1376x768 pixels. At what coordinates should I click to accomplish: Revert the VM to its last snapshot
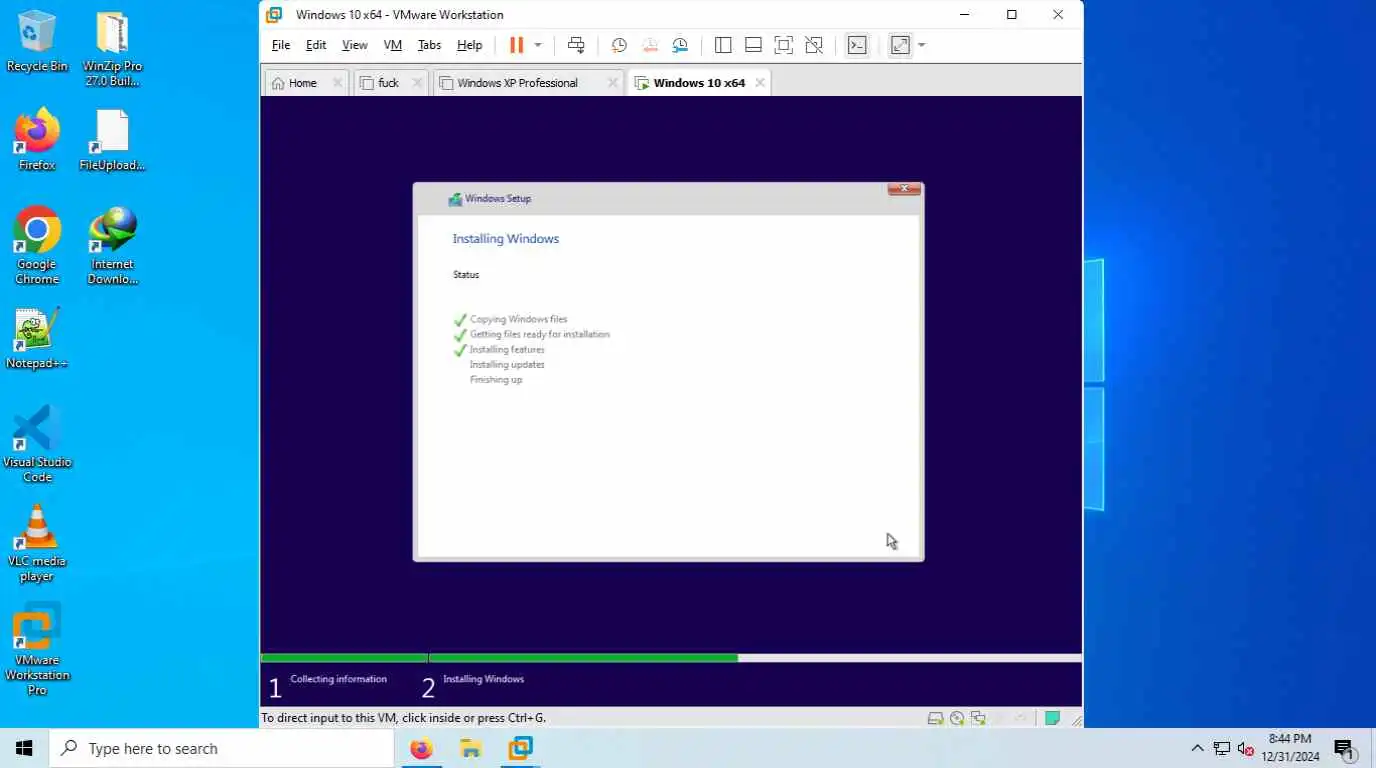pos(650,45)
